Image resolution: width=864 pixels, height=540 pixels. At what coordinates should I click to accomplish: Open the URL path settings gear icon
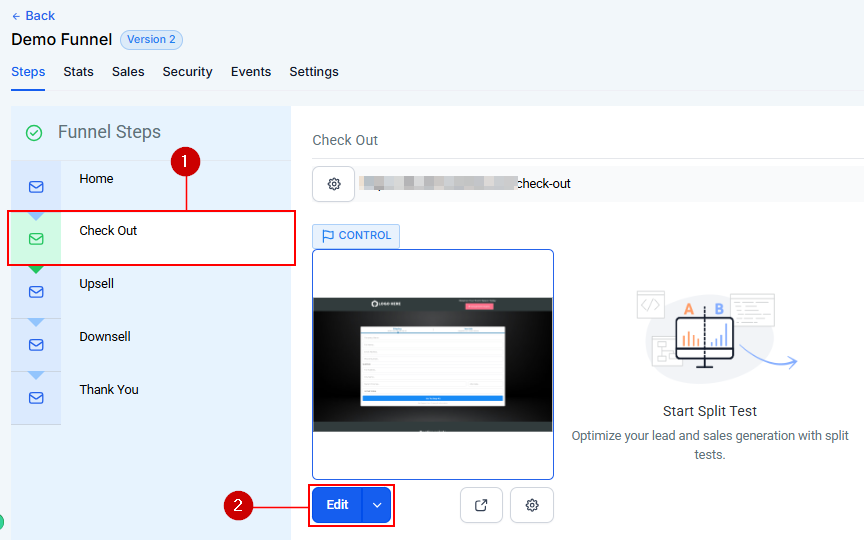click(x=334, y=184)
